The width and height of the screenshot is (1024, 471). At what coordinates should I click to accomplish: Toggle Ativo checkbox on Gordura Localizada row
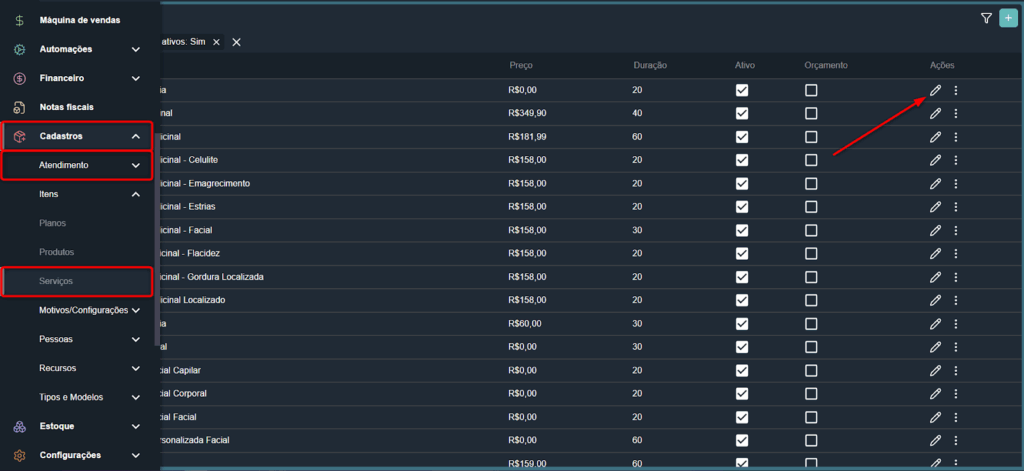click(742, 276)
